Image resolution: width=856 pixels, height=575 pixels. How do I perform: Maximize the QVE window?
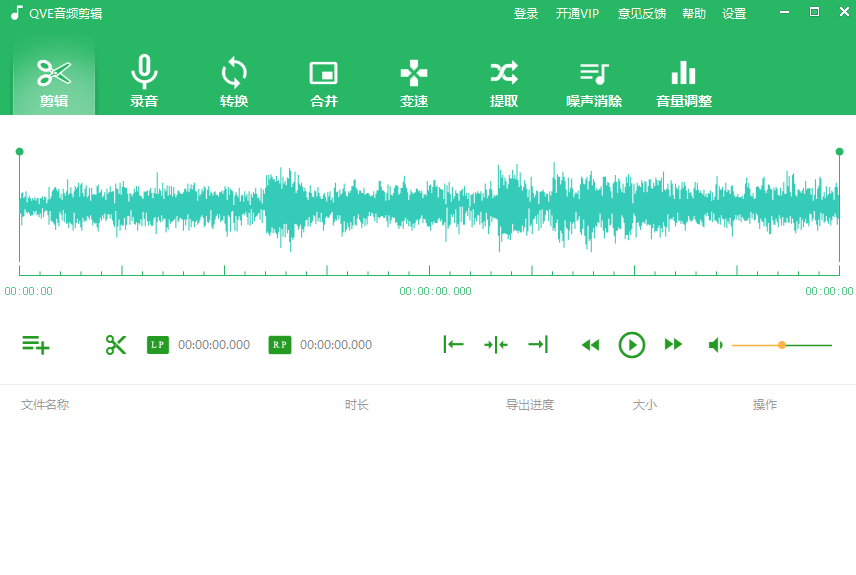[814, 12]
